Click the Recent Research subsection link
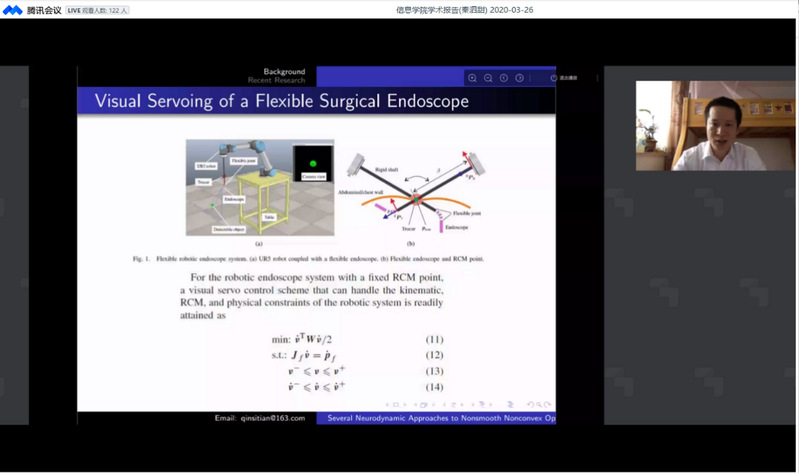 276,80
